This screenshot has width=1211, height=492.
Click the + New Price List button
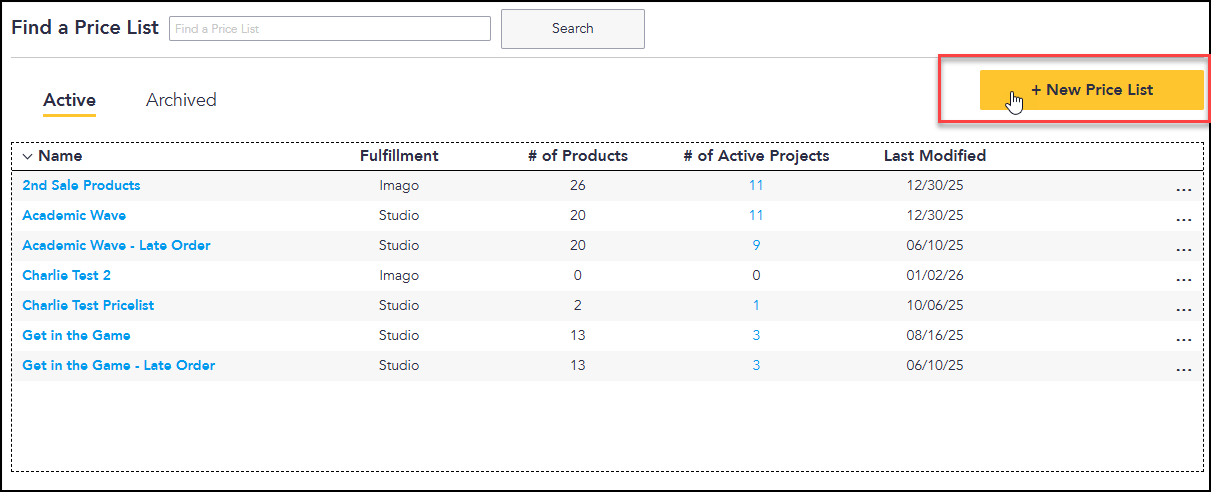[1091, 90]
